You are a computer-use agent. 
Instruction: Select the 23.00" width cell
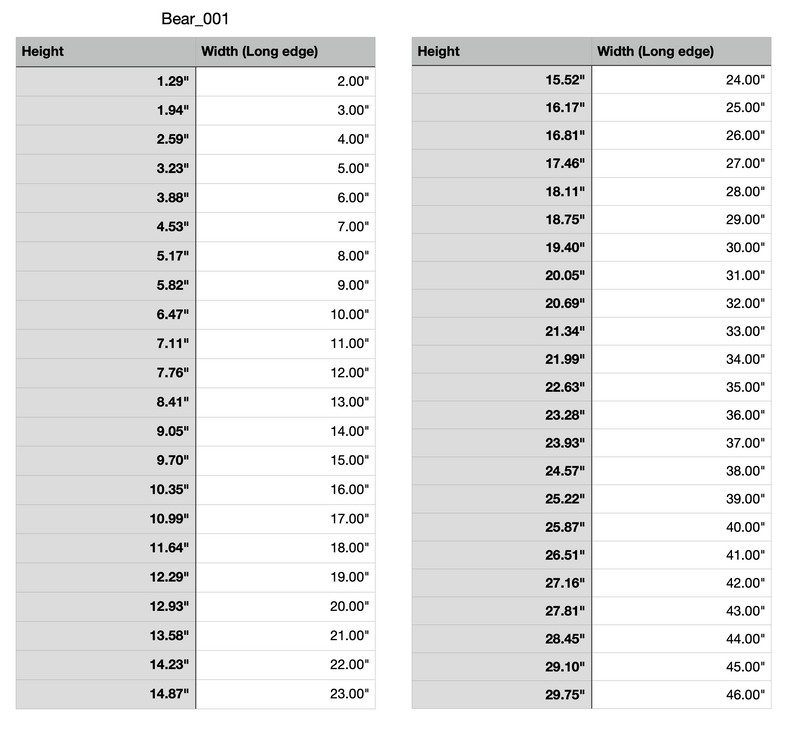(x=285, y=694)
